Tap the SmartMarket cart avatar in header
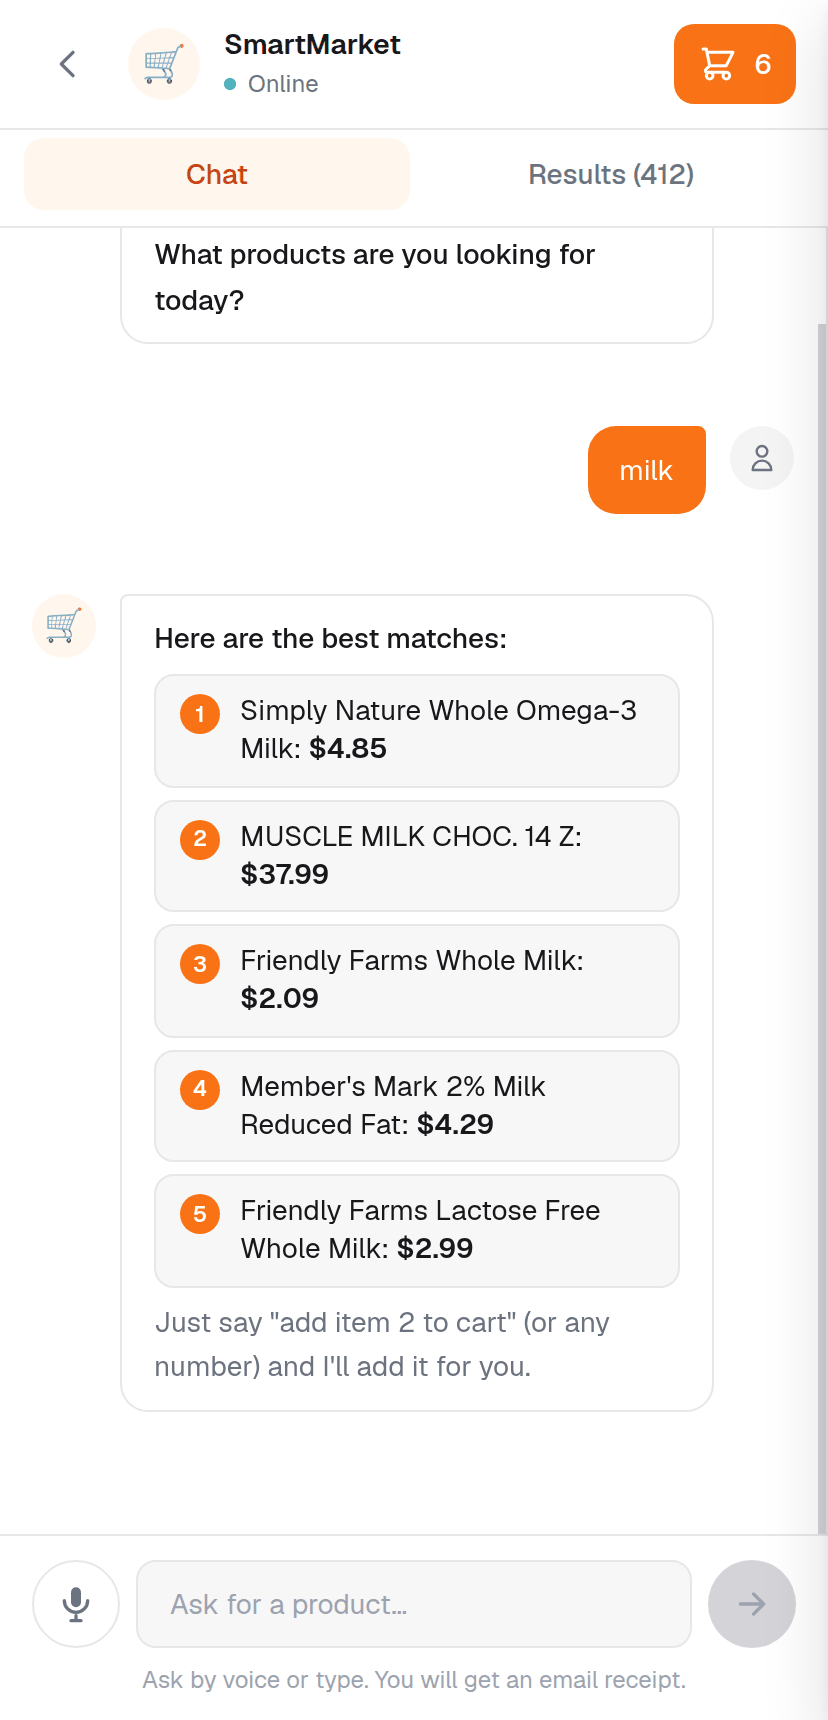Image resolution: width=828 pixels, height=1720 pixels. (164, 64)
